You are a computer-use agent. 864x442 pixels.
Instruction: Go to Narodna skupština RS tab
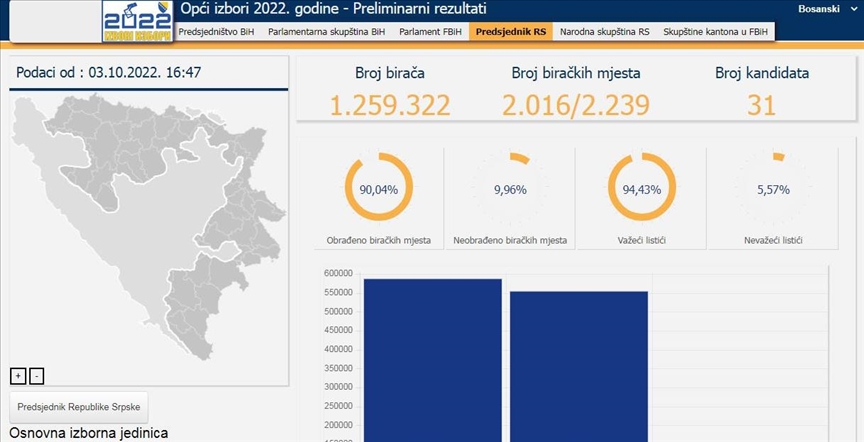(x=604, y=32)
